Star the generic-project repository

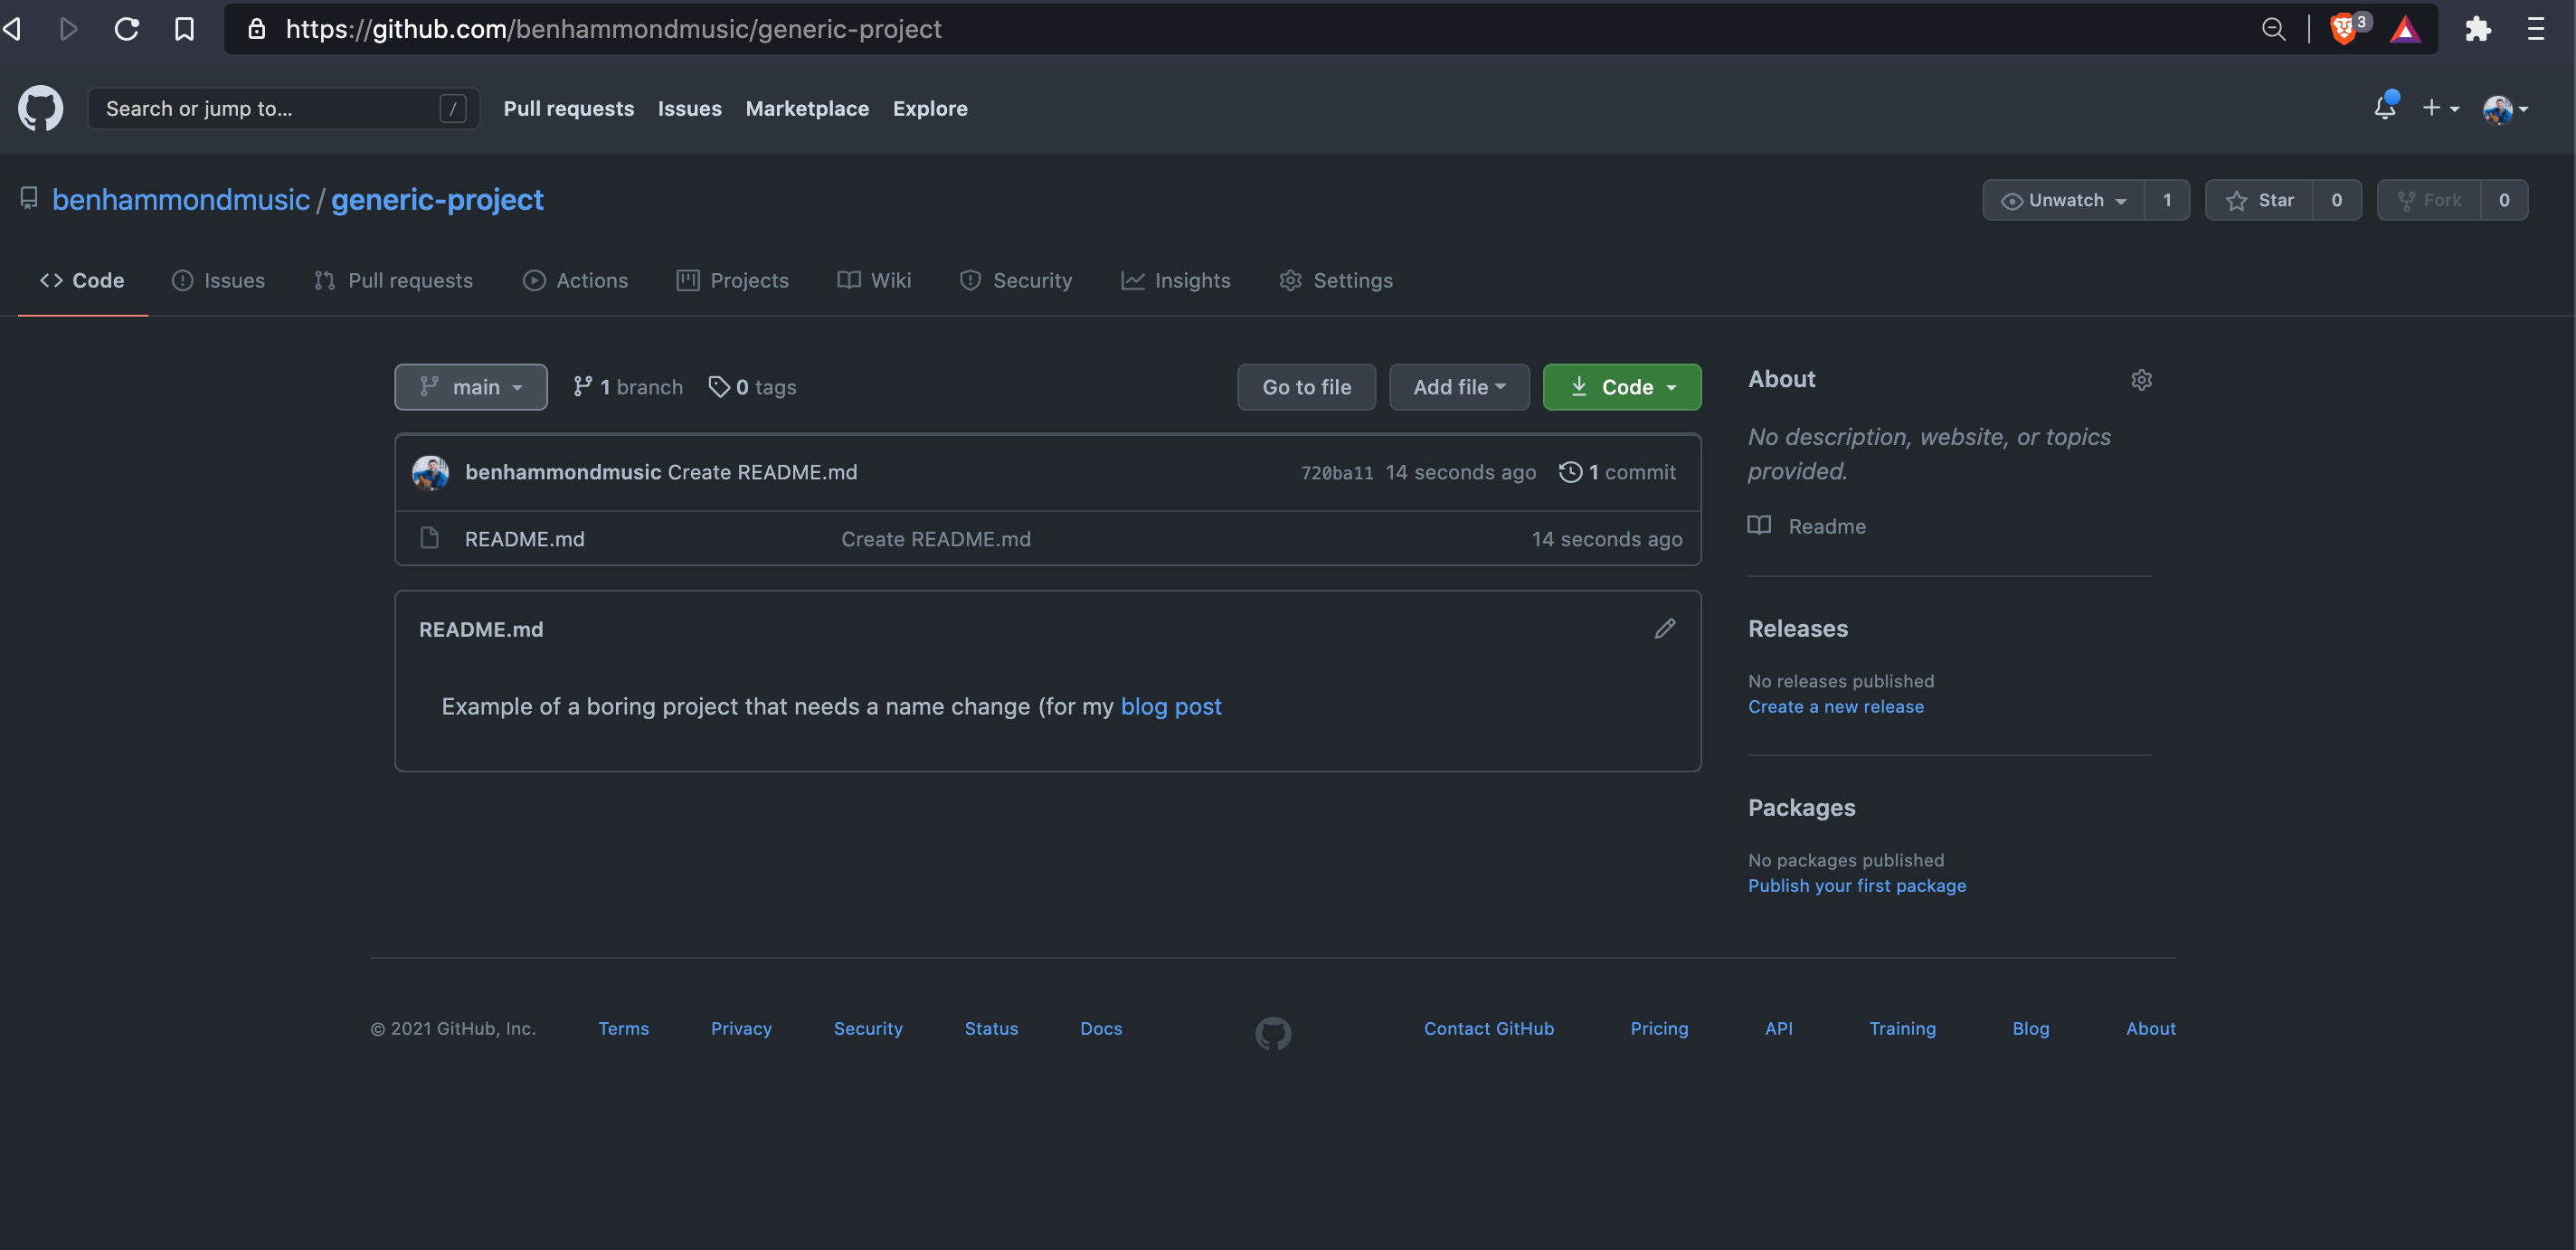(2259, 200)
